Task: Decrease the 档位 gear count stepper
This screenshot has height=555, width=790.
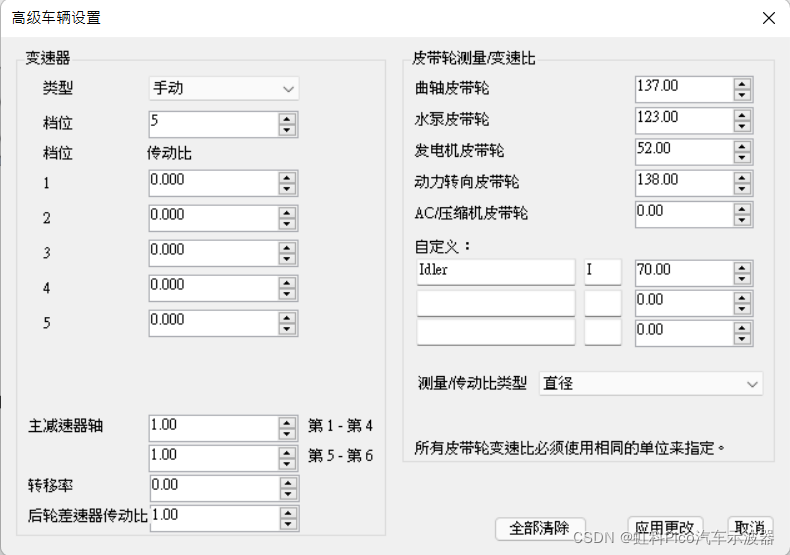Action: pos(287,130)
